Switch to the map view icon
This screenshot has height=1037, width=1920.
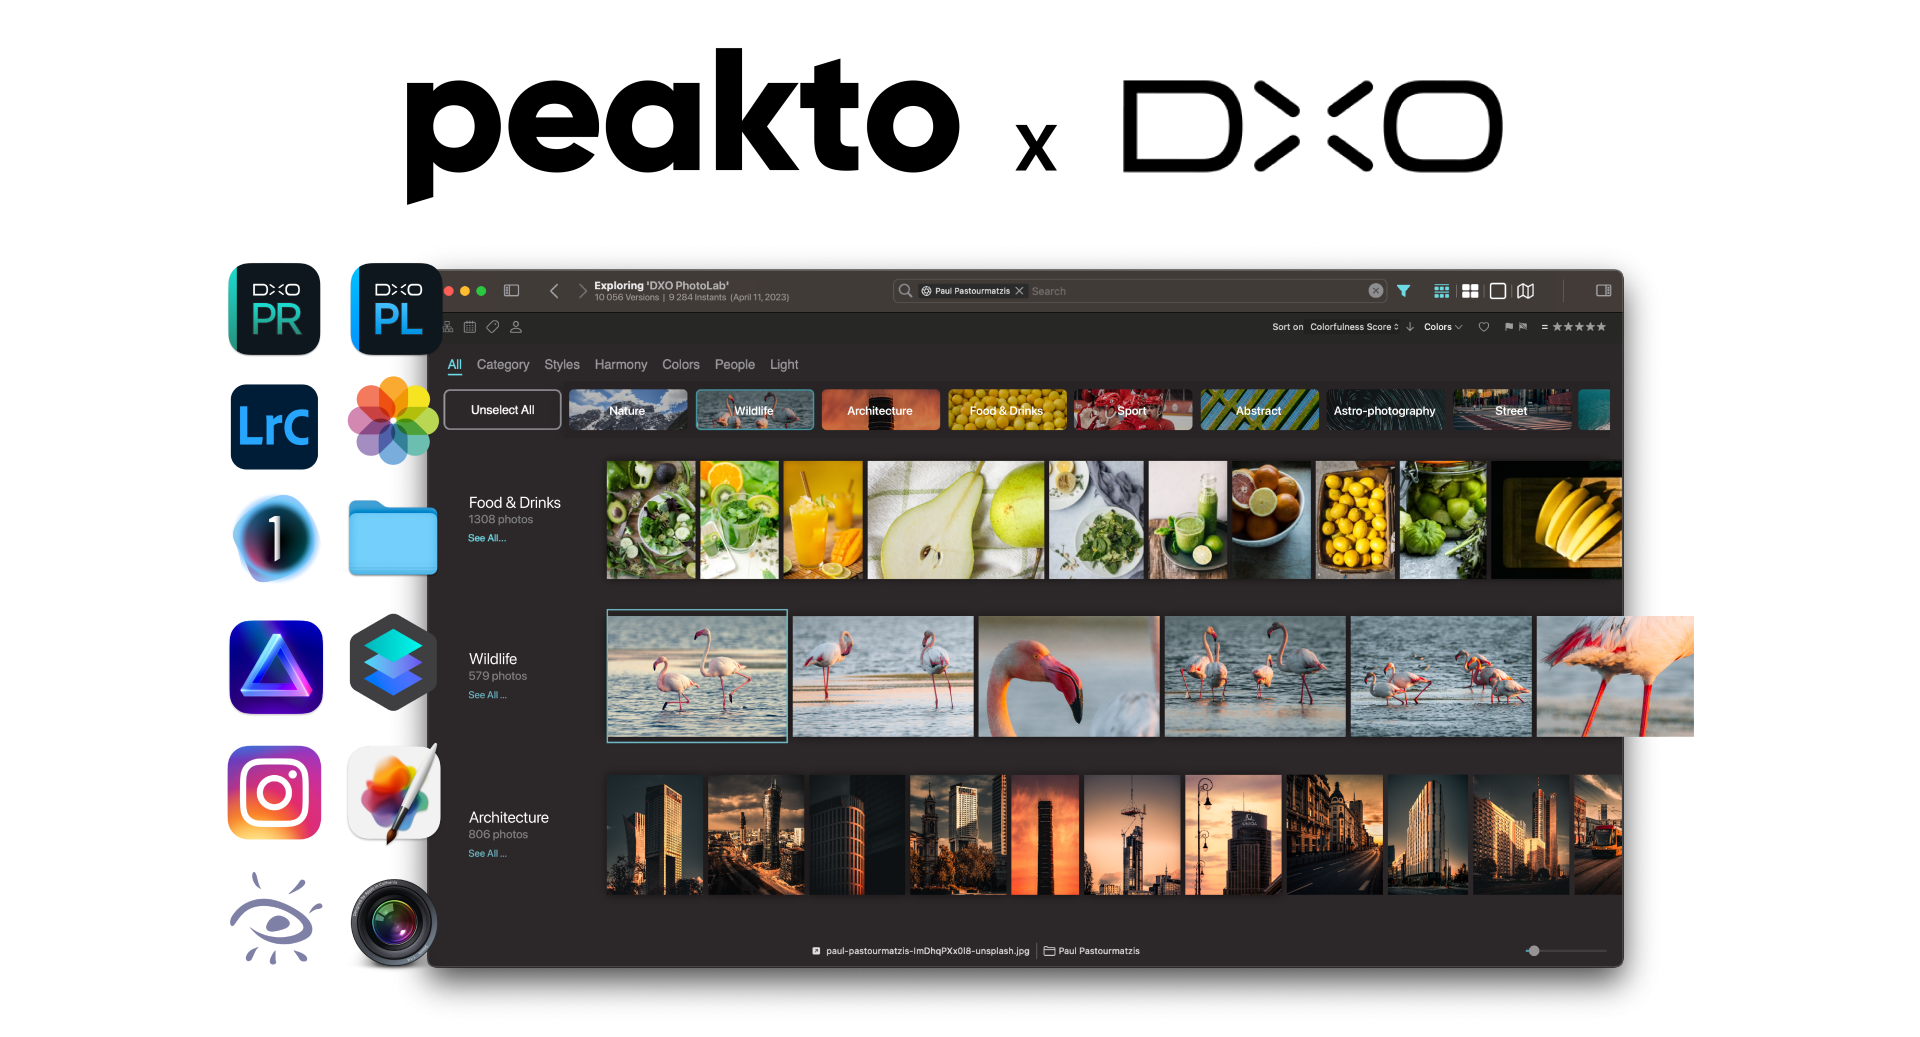(x=1525, y=291)
